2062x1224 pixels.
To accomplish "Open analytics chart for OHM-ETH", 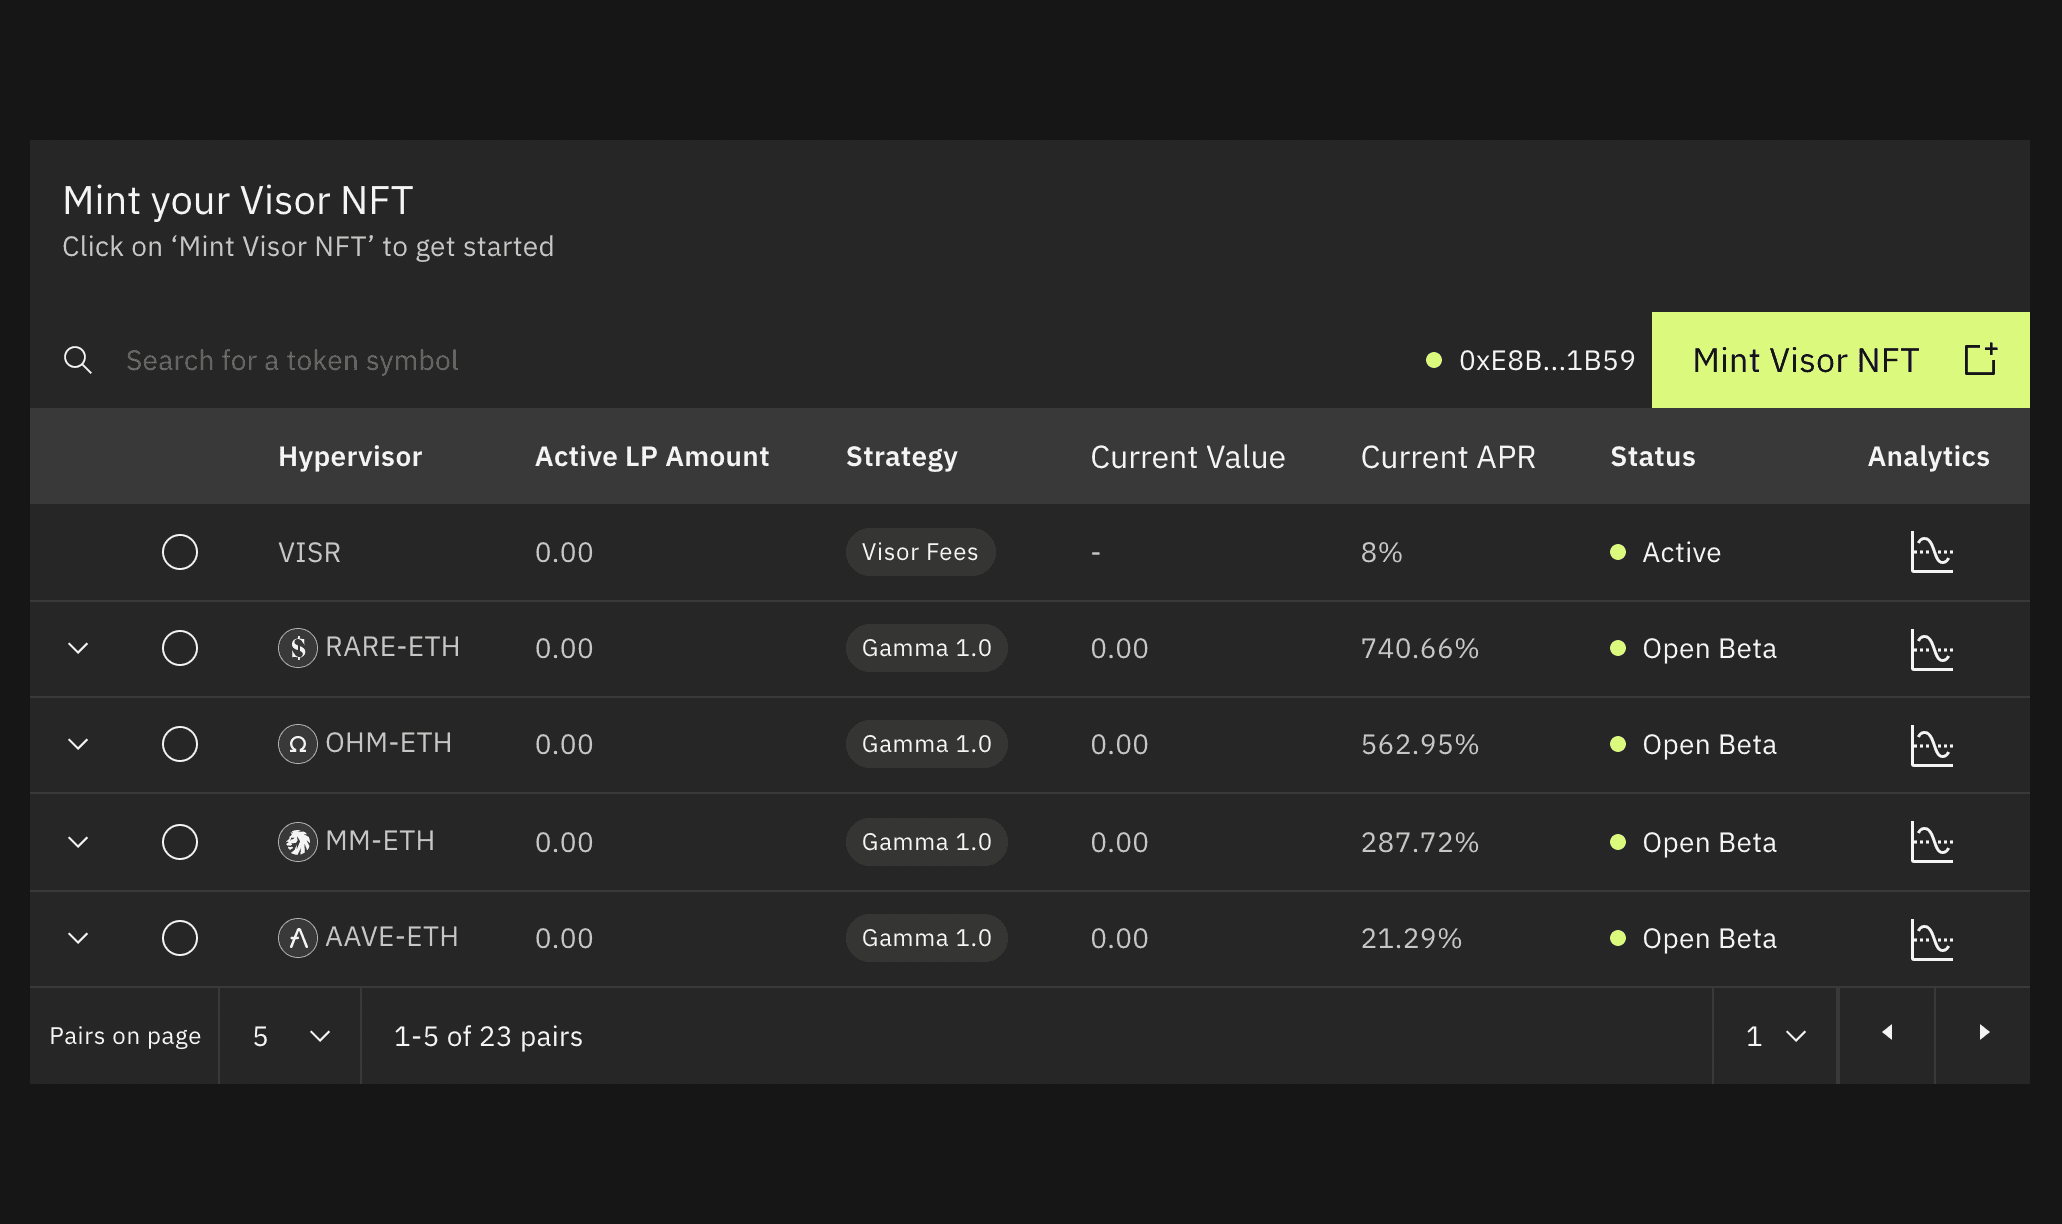I will (x=1931, y=745).
